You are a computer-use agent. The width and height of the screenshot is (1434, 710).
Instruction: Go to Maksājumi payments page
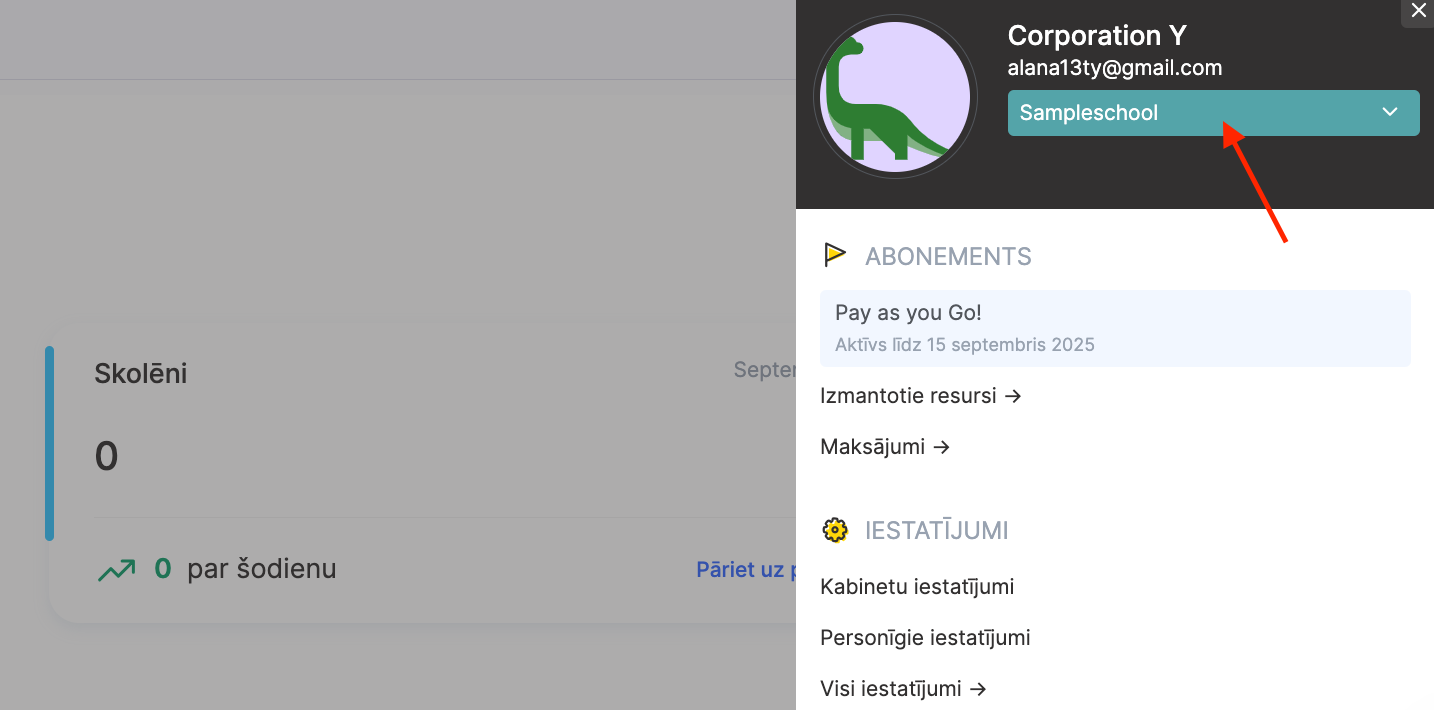point(884,447)
